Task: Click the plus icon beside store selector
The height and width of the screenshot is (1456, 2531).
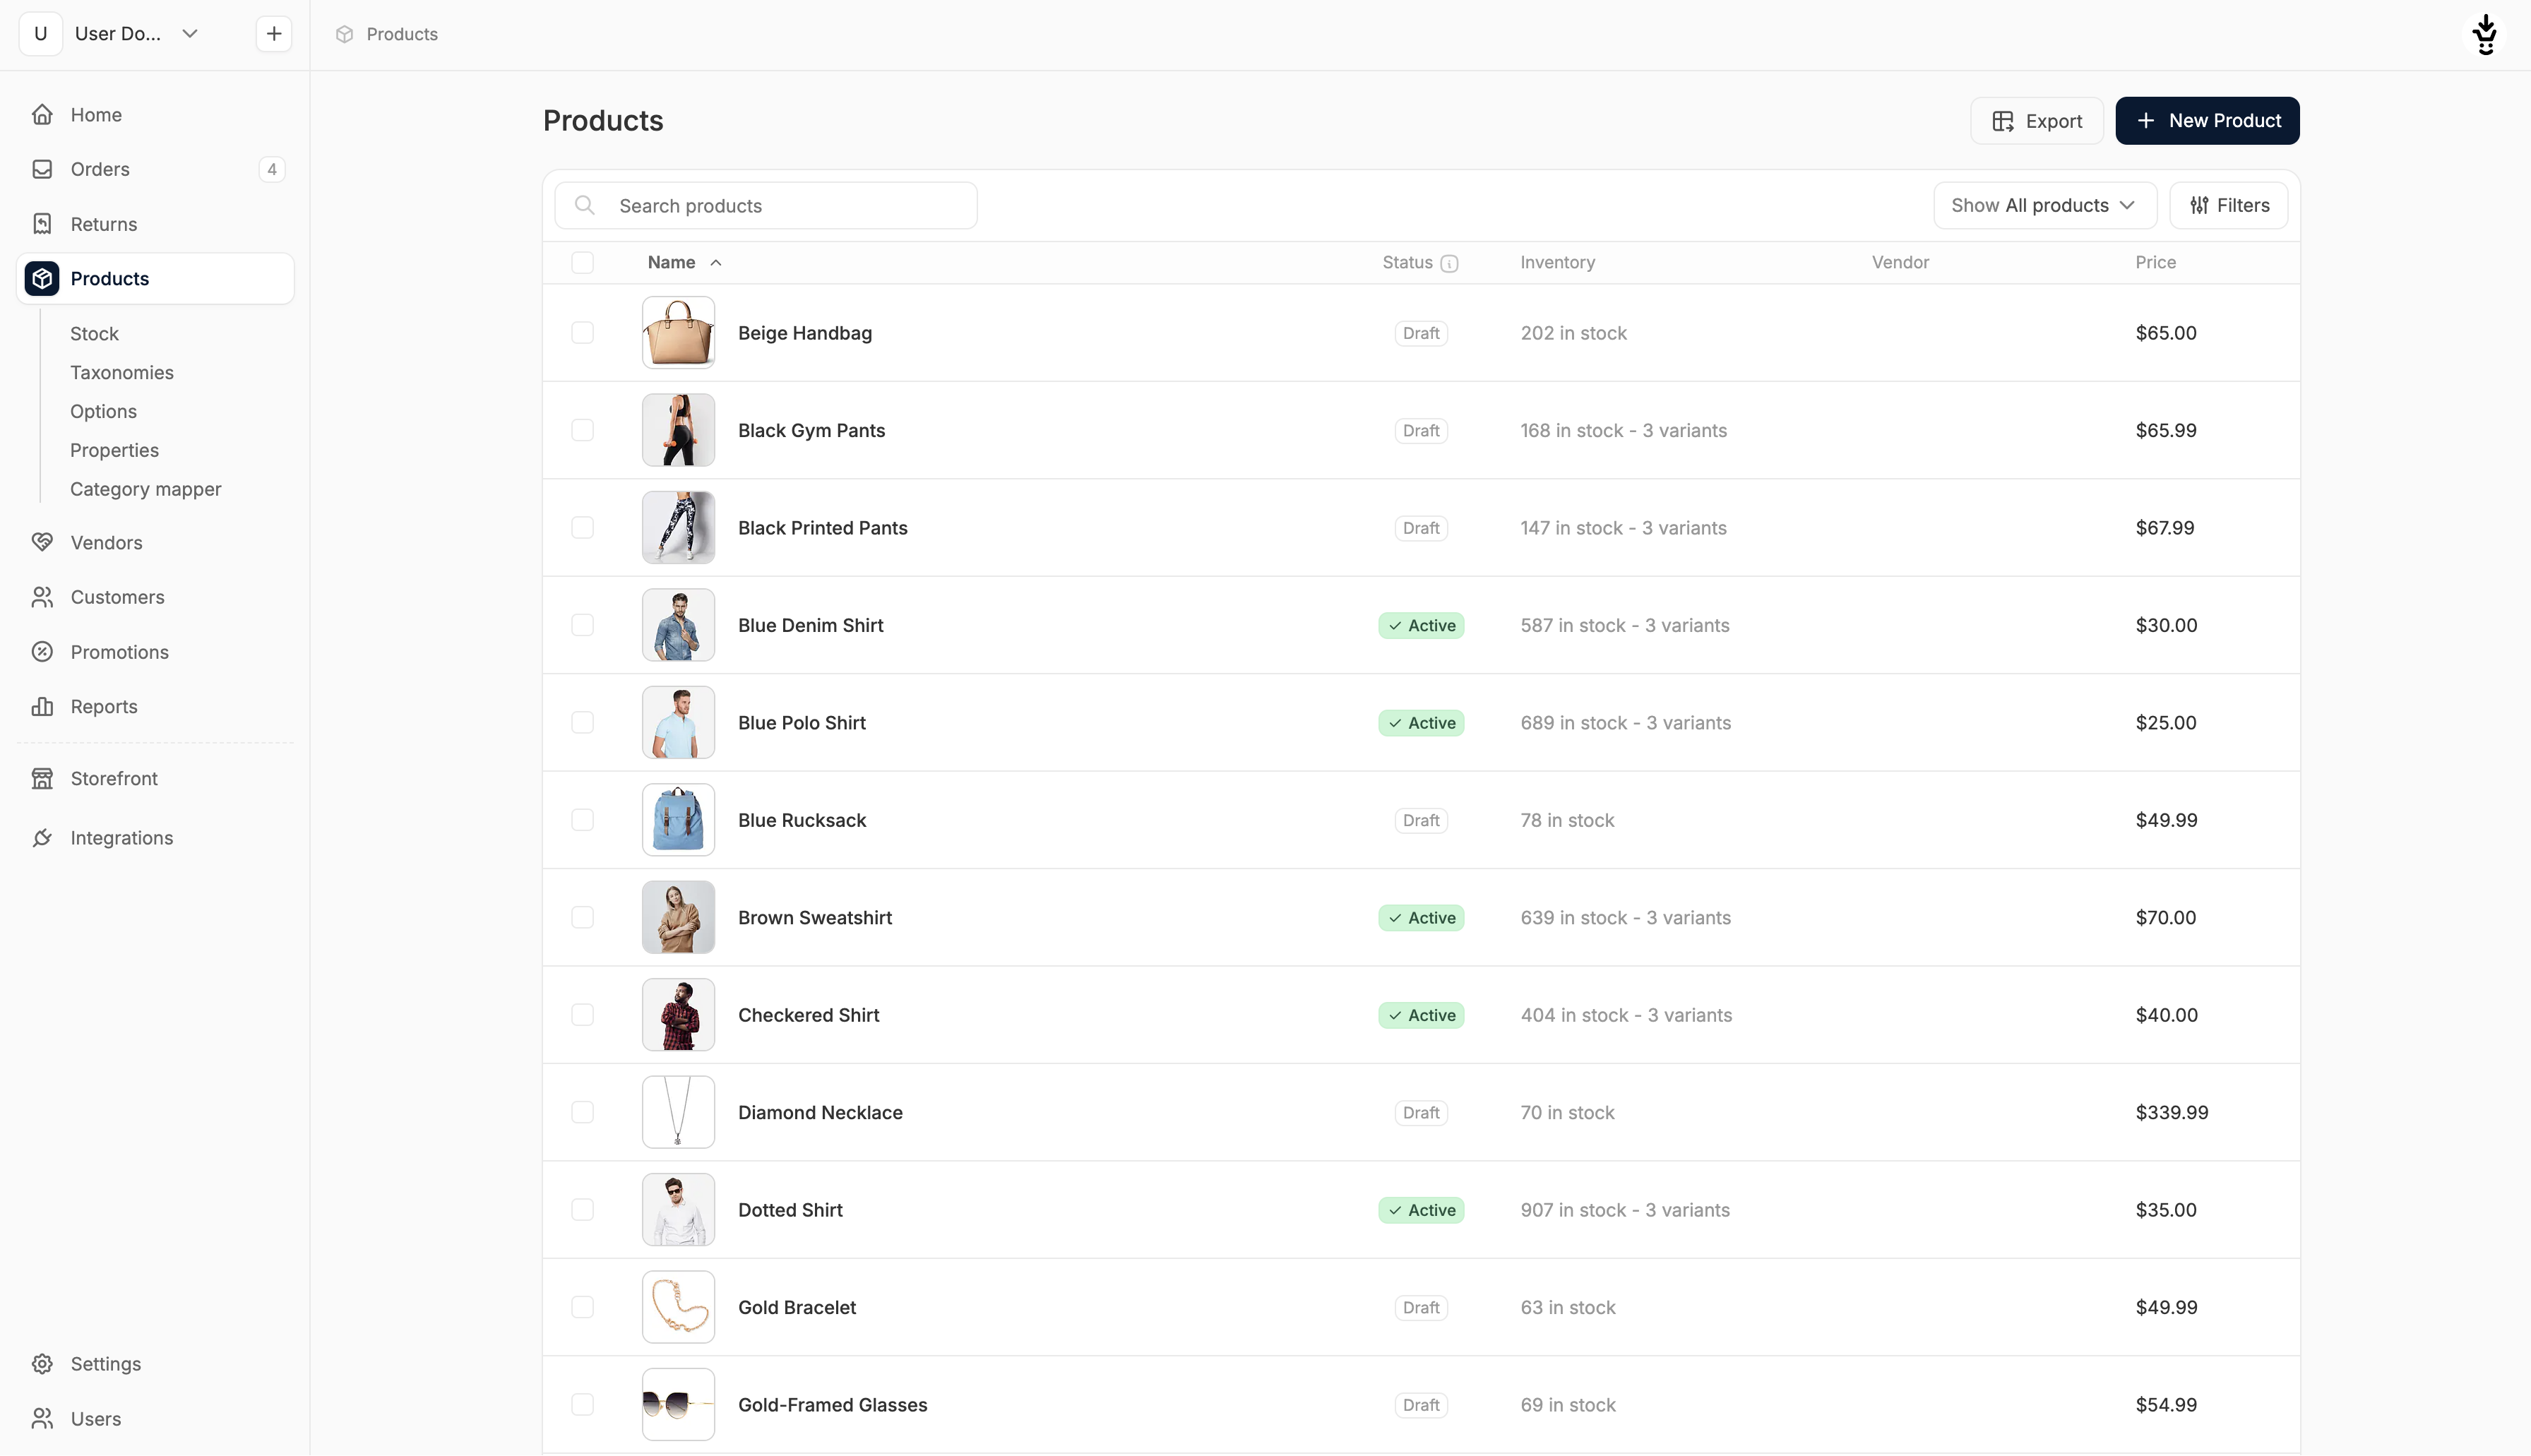Action: pos(273,34)
